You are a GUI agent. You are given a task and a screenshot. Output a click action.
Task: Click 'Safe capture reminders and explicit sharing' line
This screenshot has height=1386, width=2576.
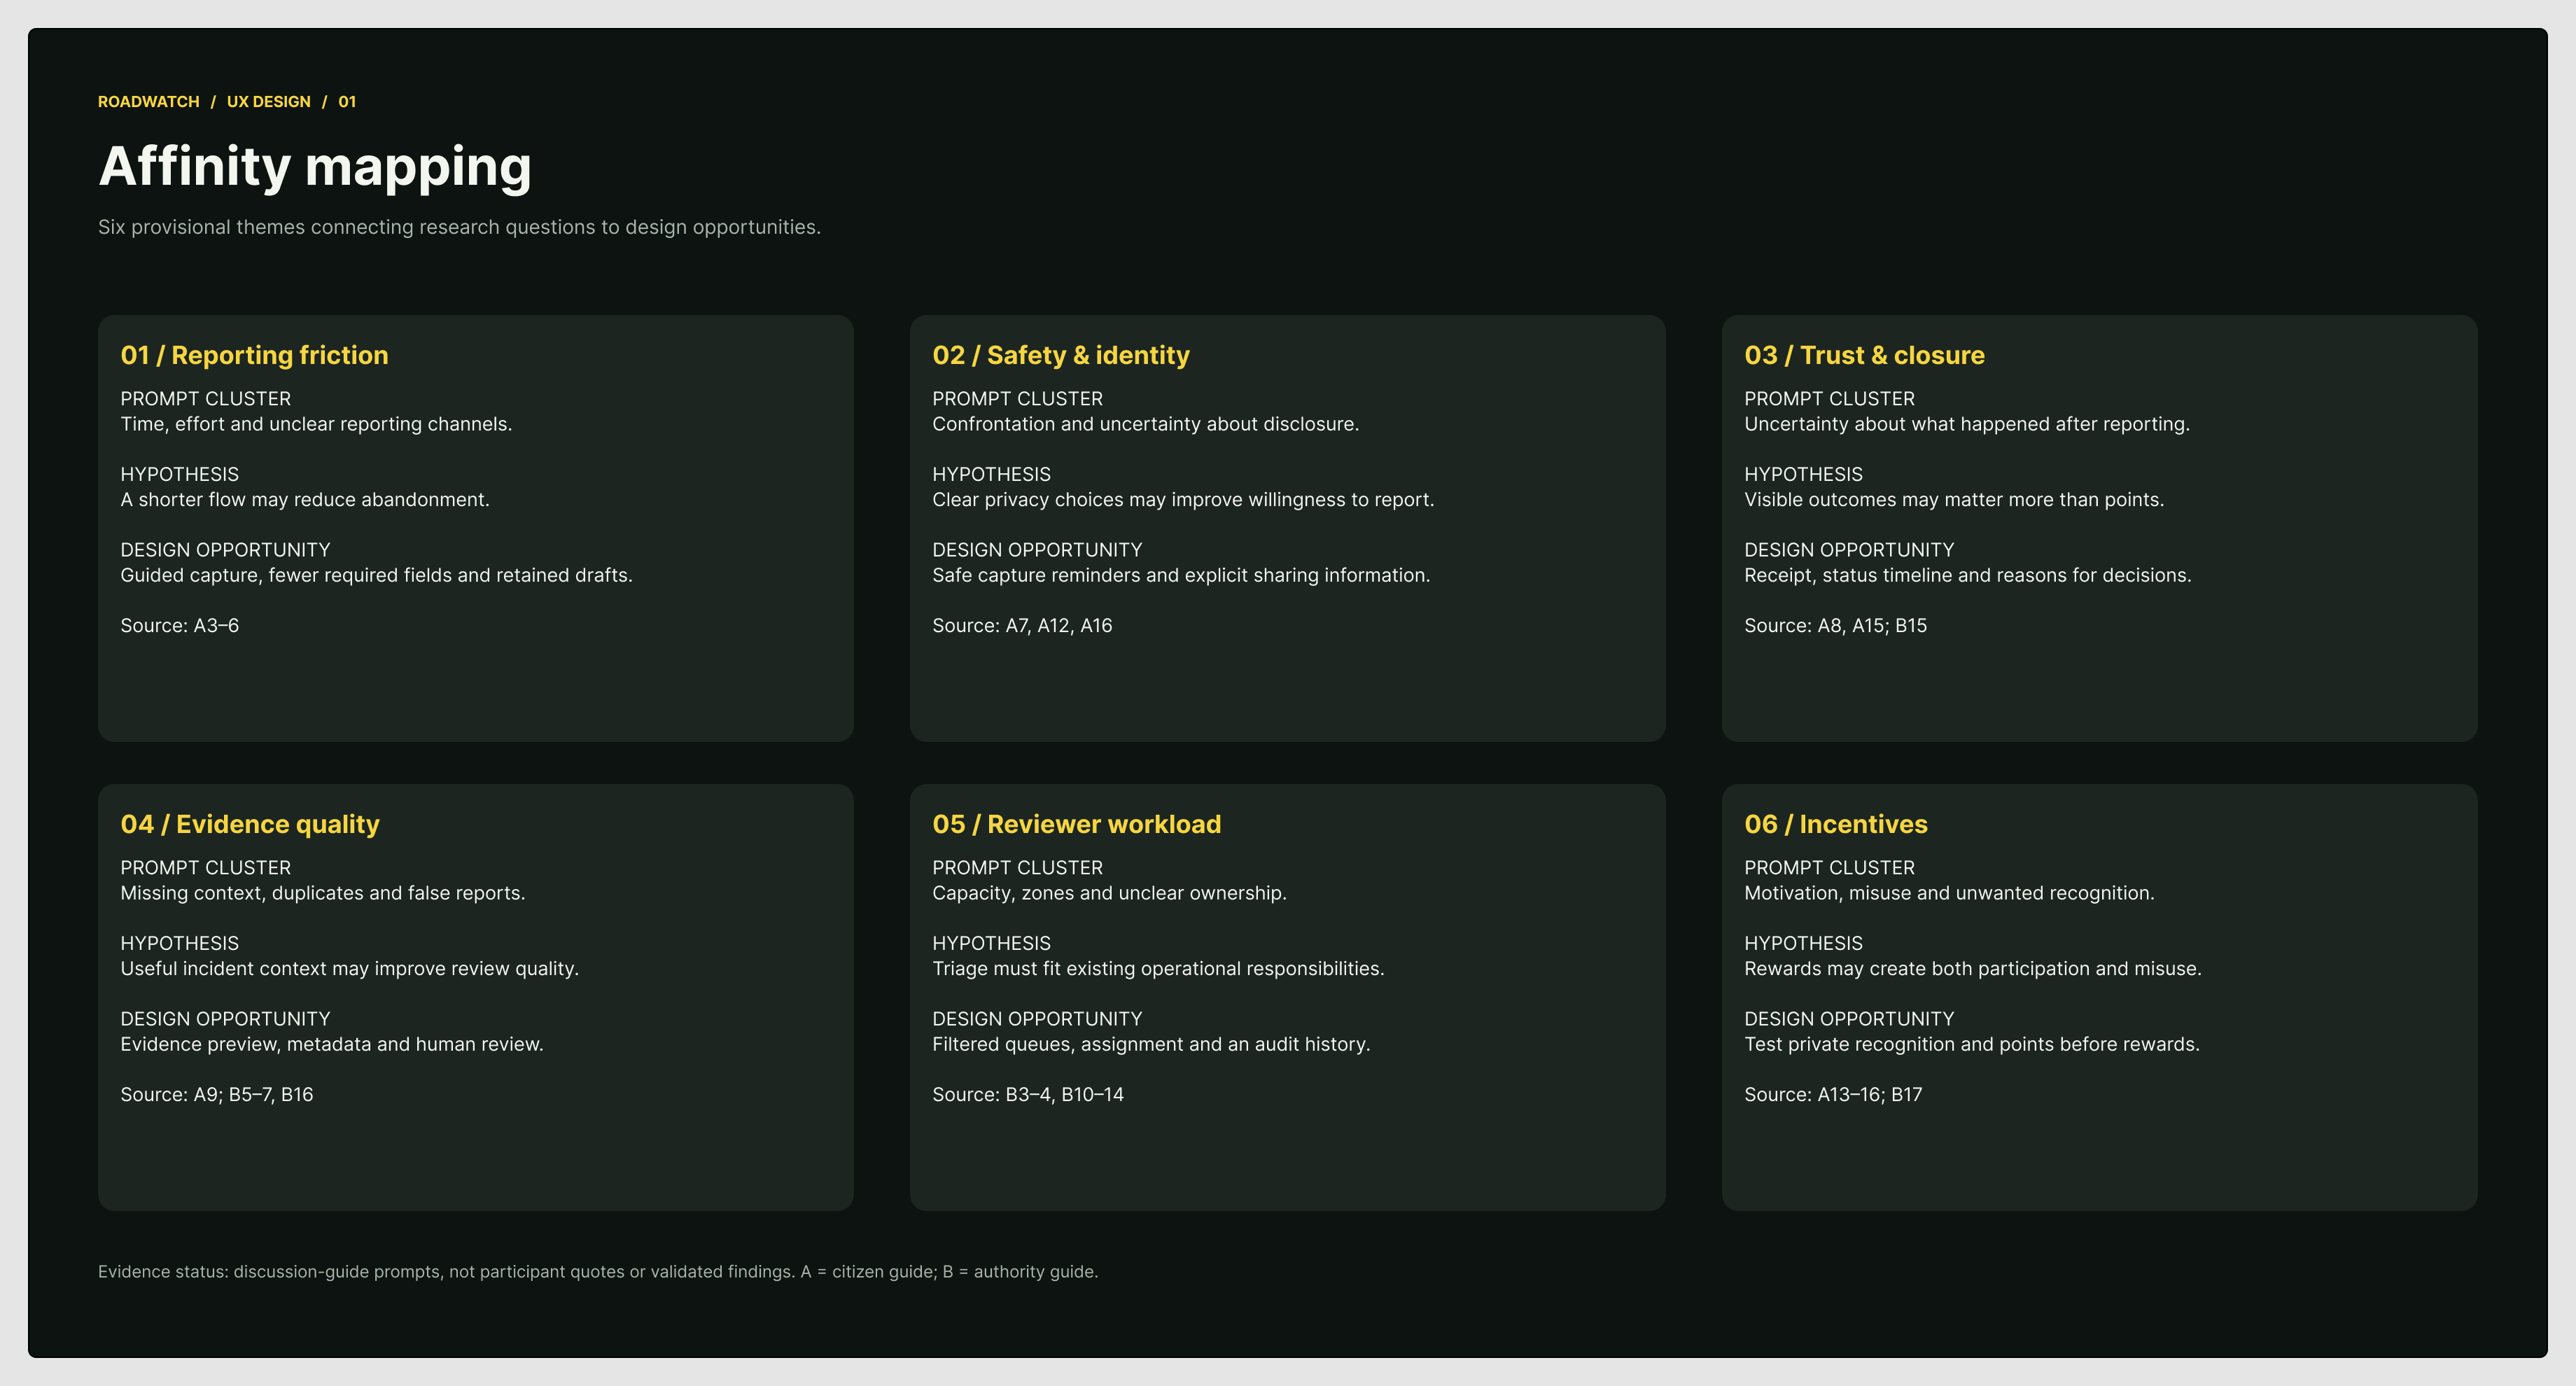click(x=1181, y=575)
